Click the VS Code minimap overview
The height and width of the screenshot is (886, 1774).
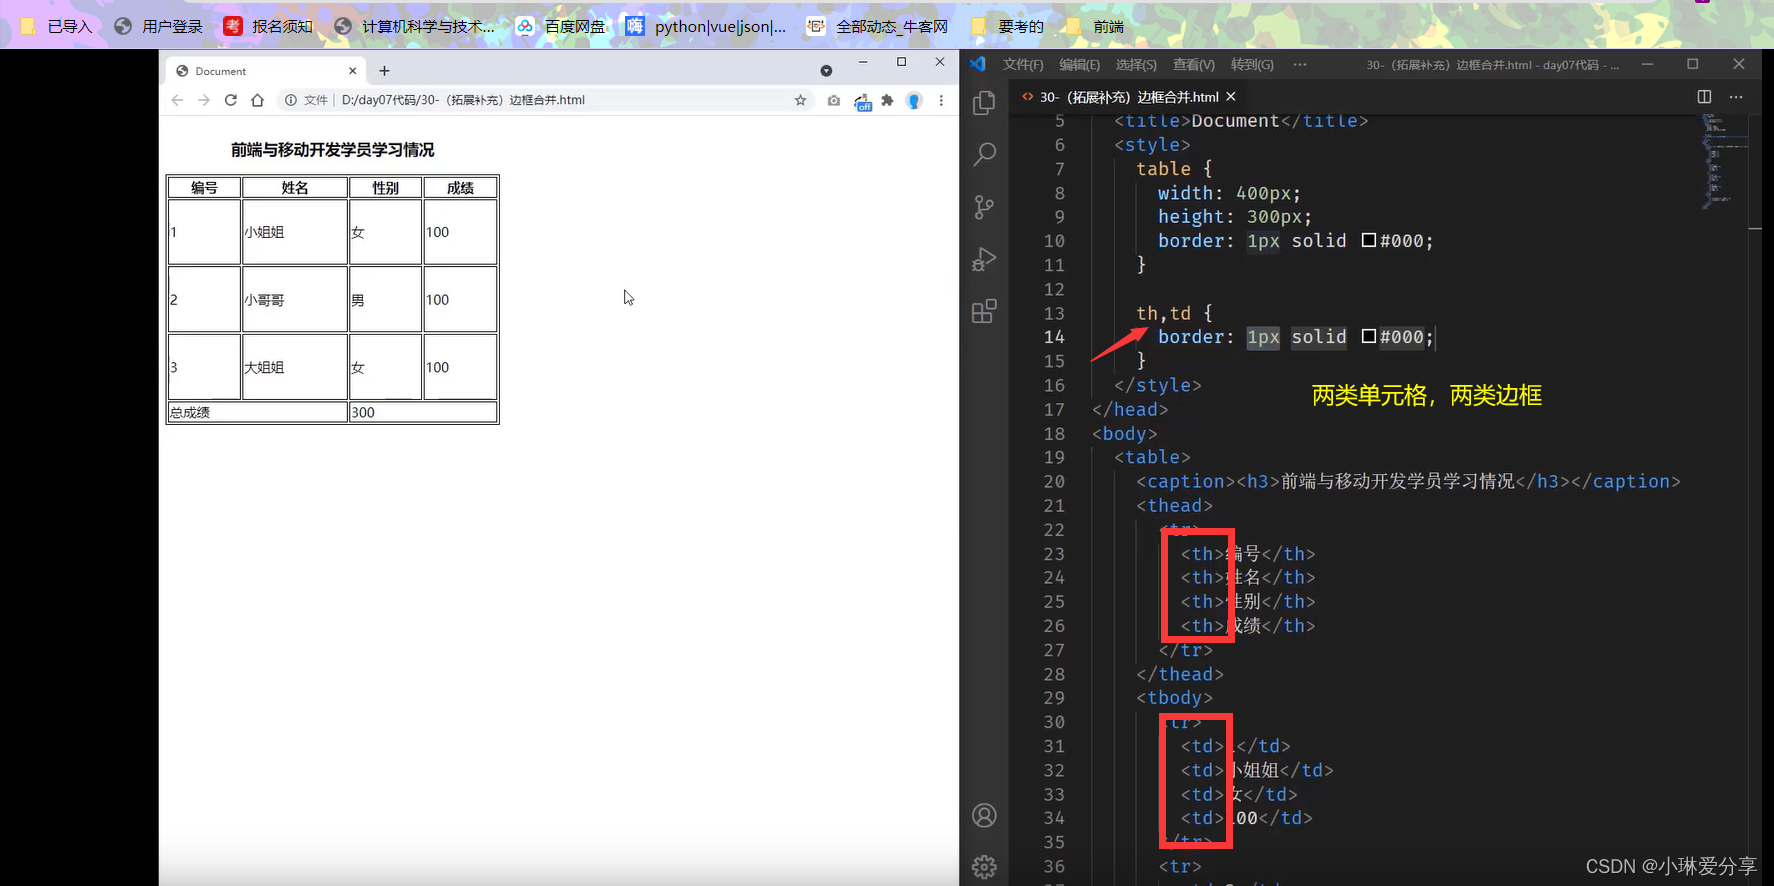click(1725, 160)
